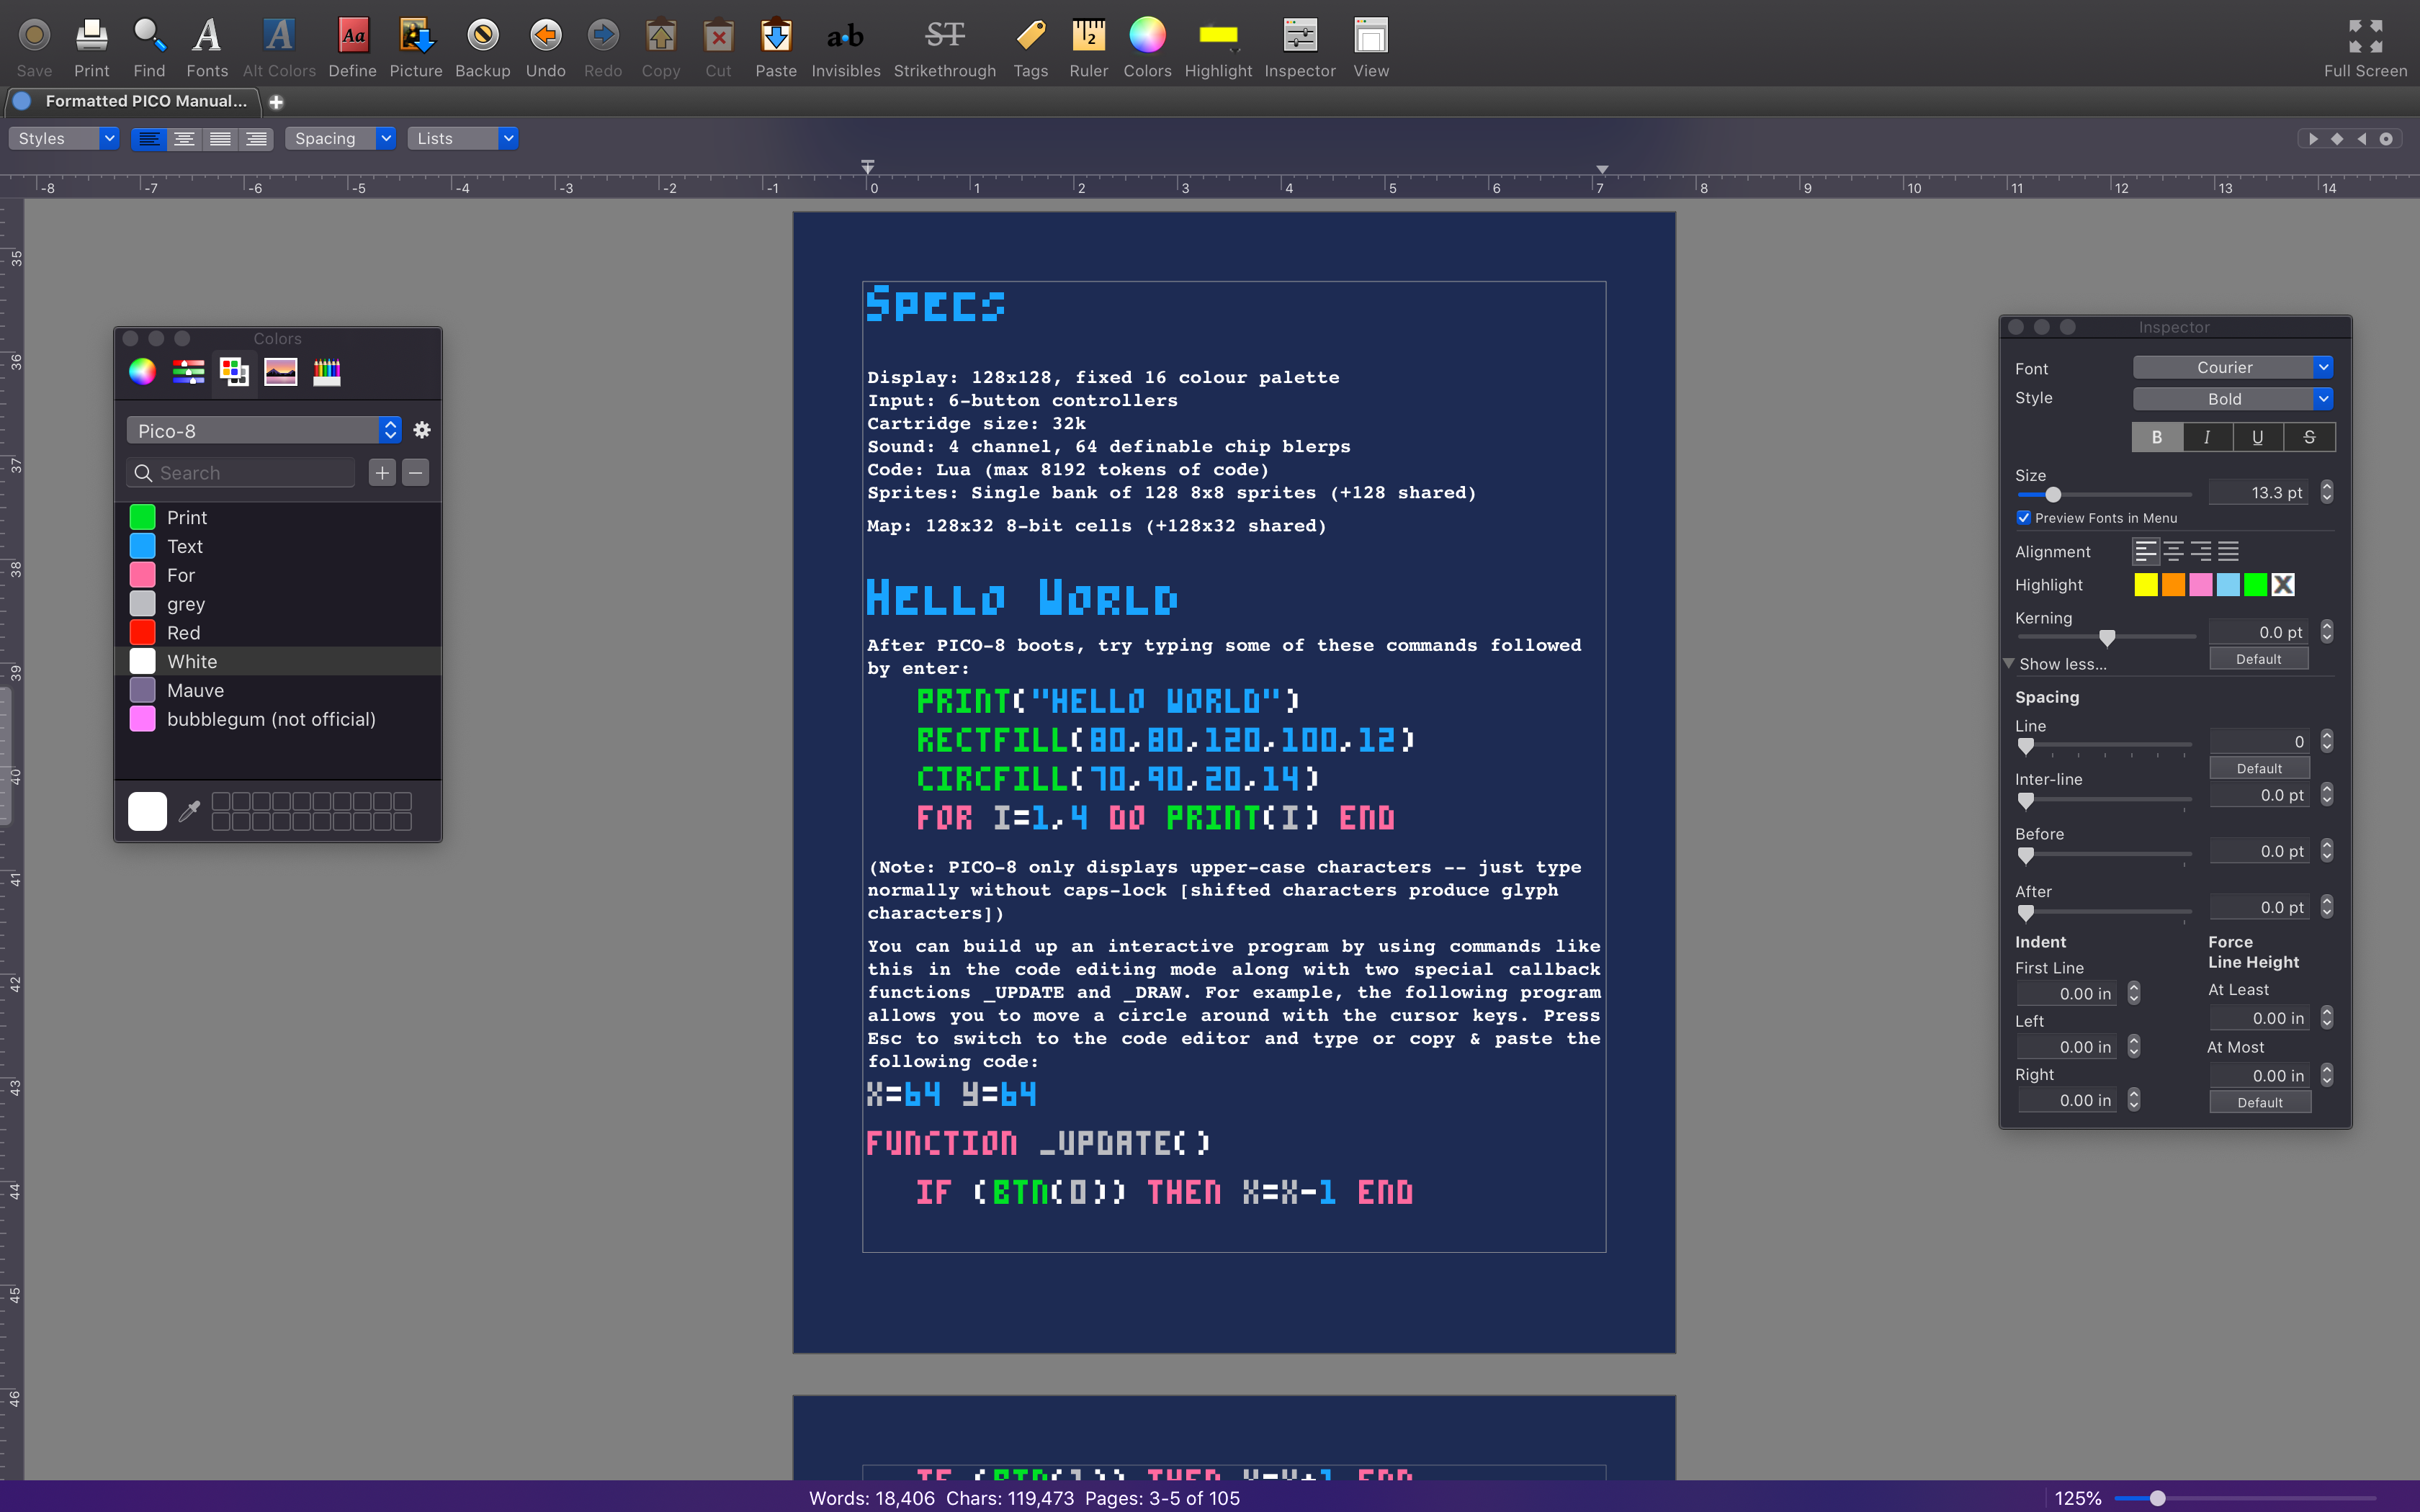Select the Print color in list
The height and width of the screenshot is (1512, 2420).
278,517
